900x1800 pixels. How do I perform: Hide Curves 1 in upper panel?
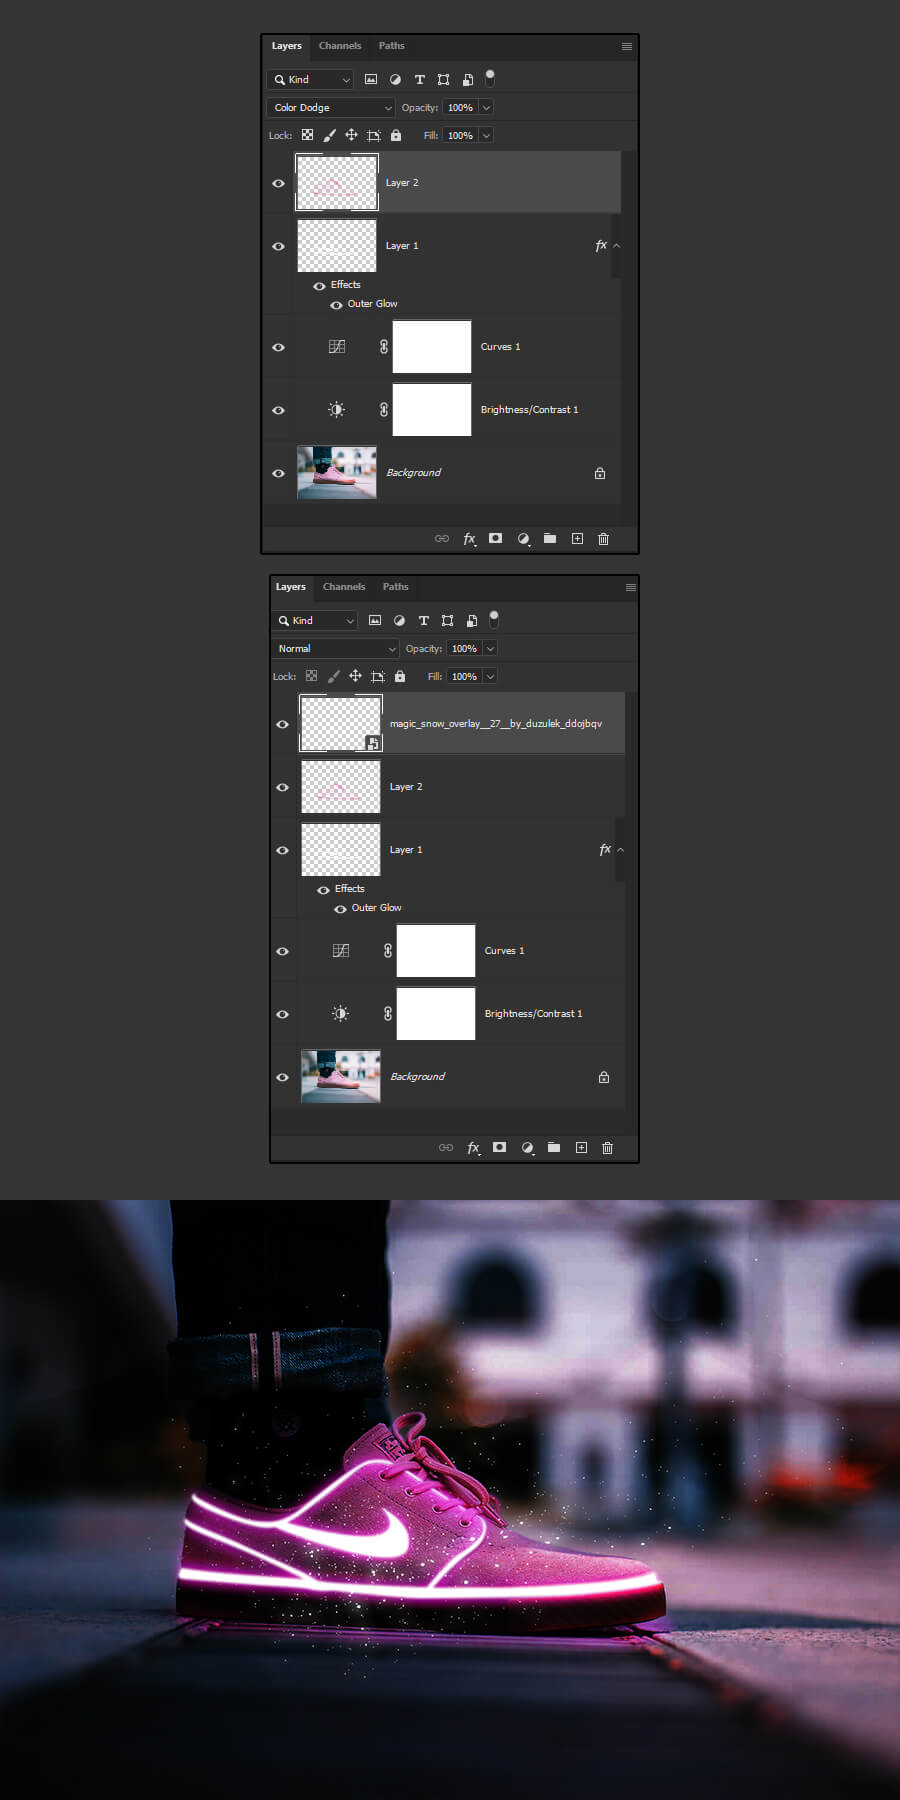click(278, 348)
